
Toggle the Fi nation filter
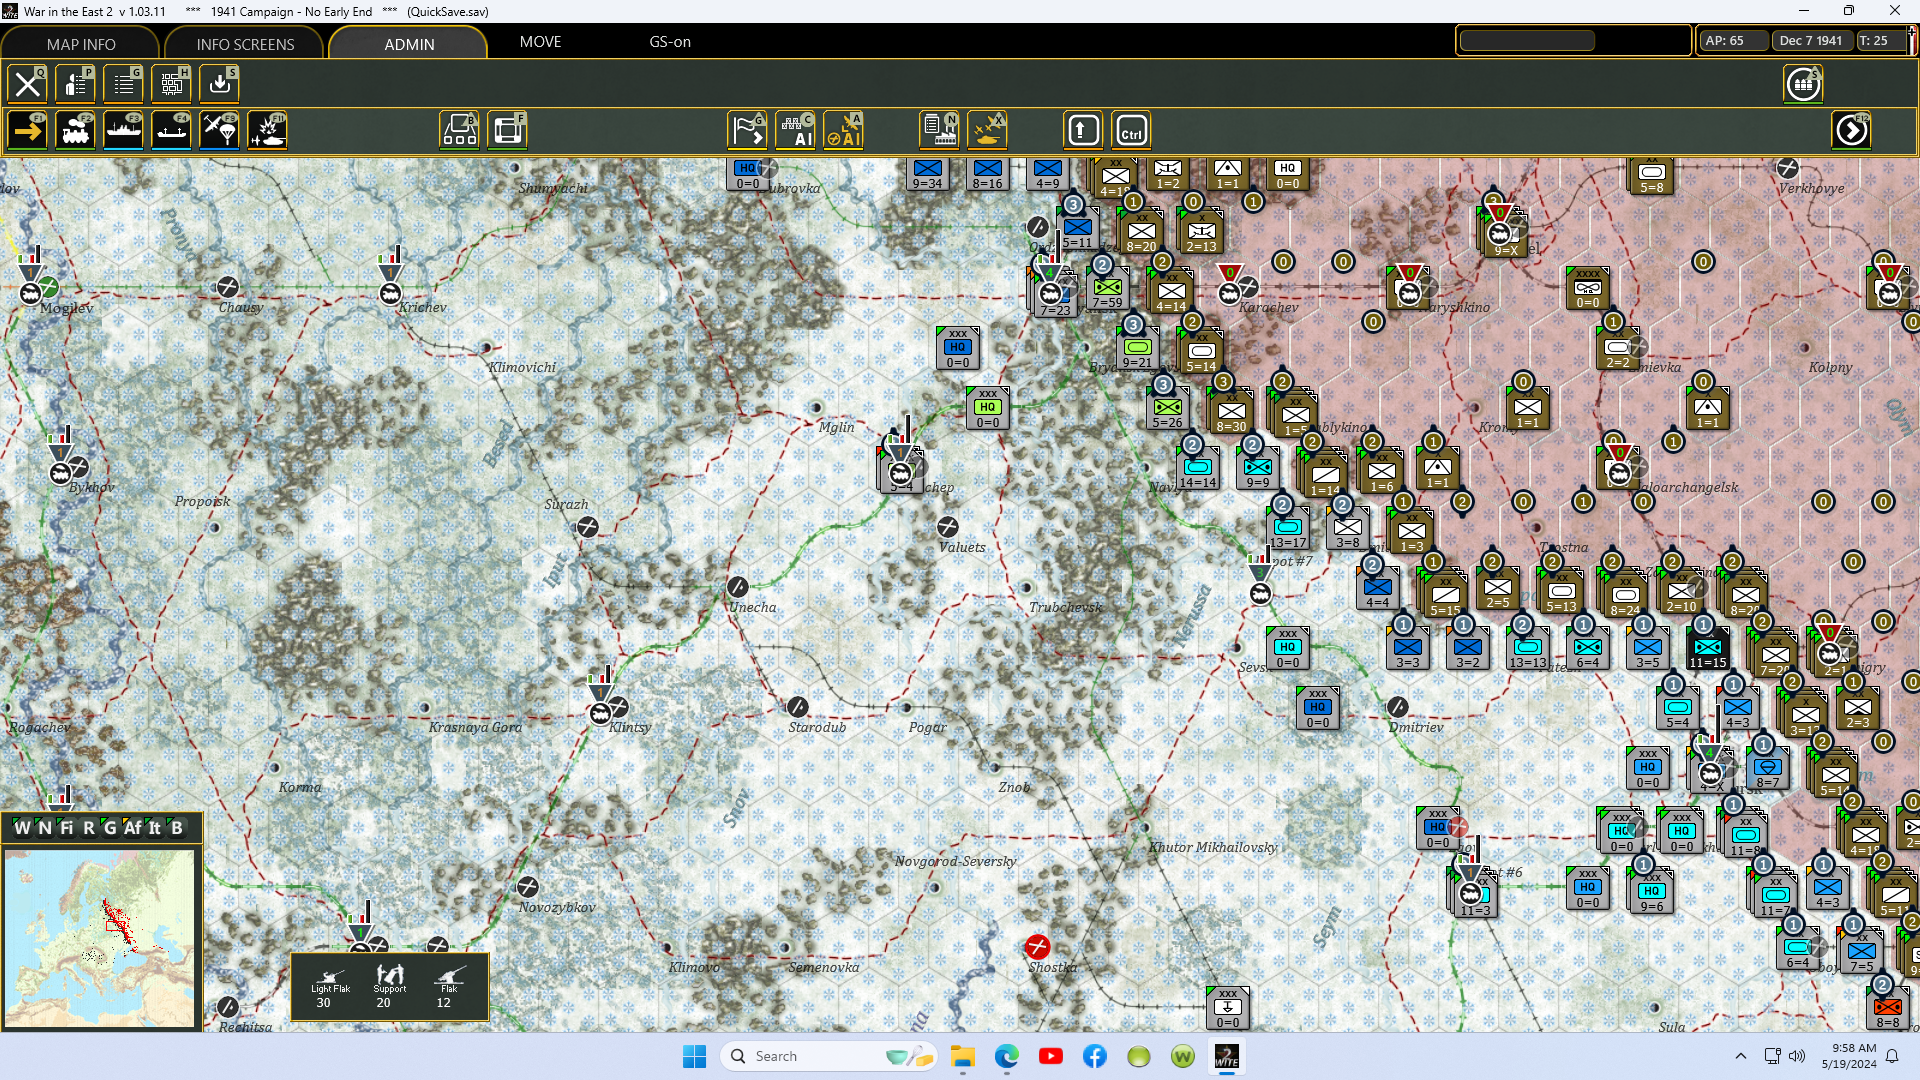pos(66,828)
